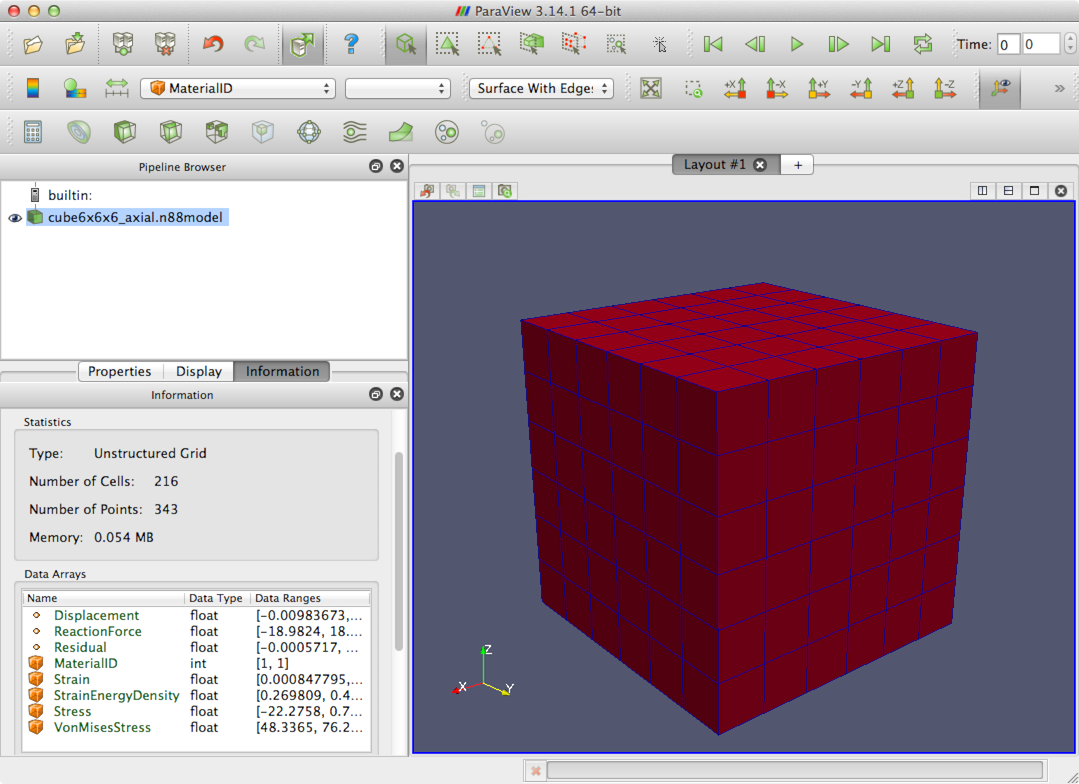Click the Disconnect from server icon
This screenshot has height=784, width=1079.
[x=165, y=44]
